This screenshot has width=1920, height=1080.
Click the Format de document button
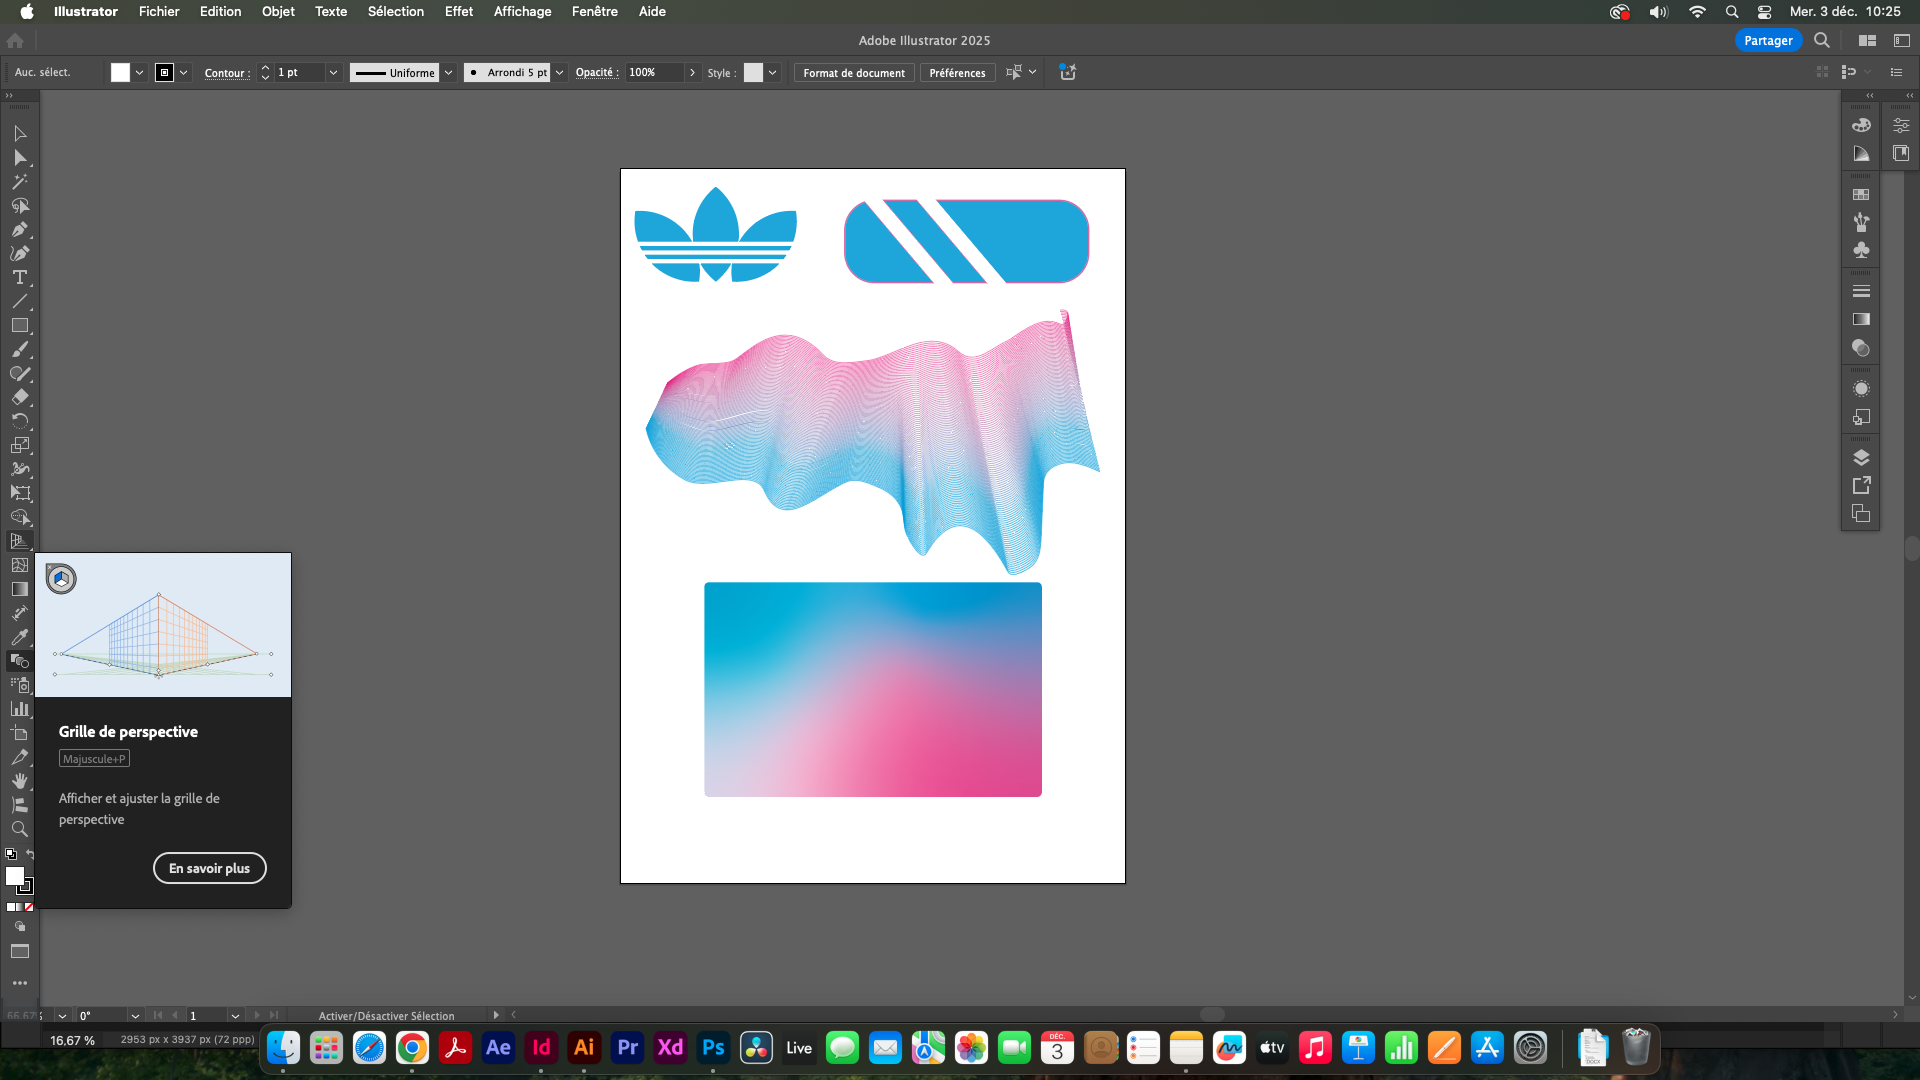pos(853,73)
